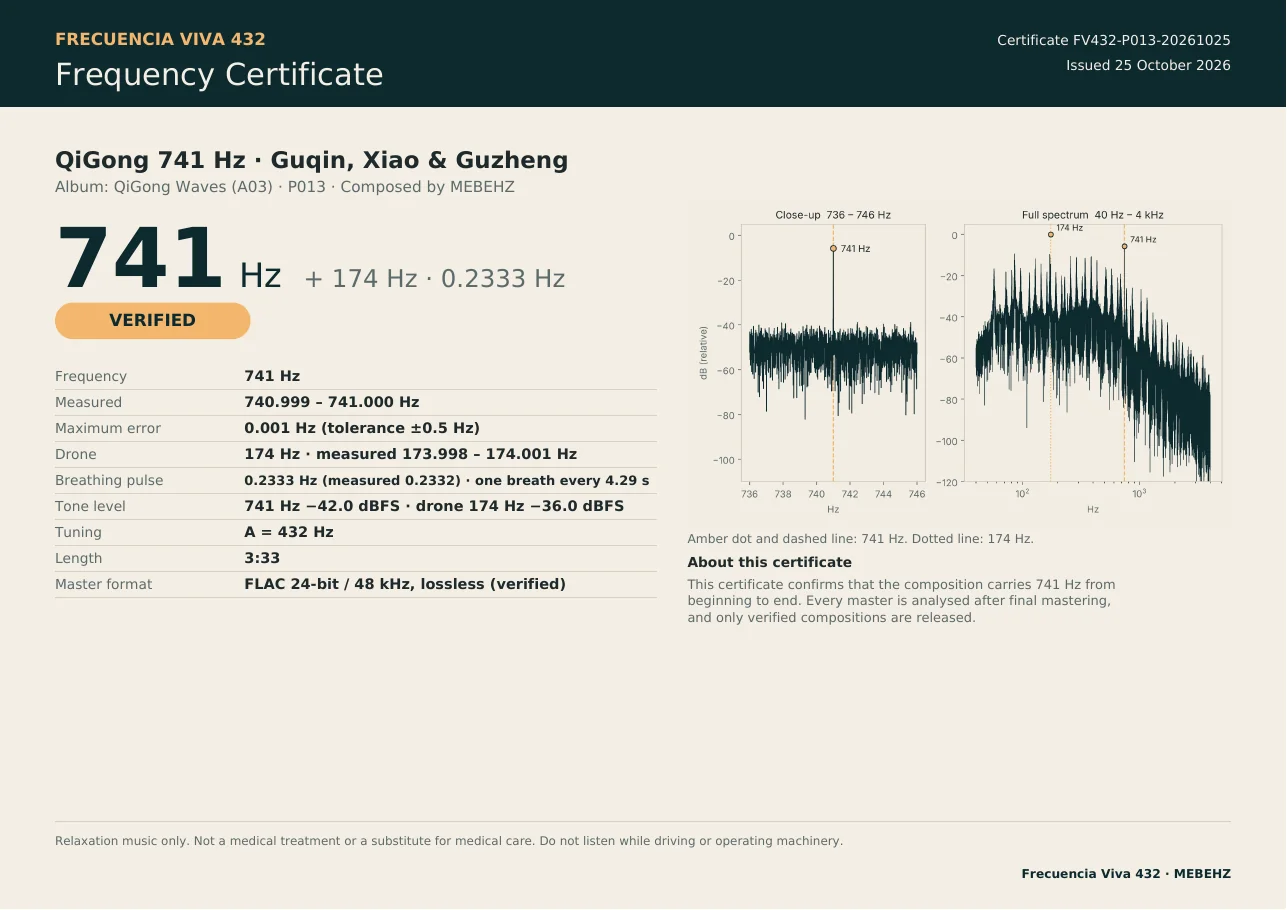Click the Drone row value 174 Hz measured
This screenshot has height=910, width=1287.
[411, 454]
